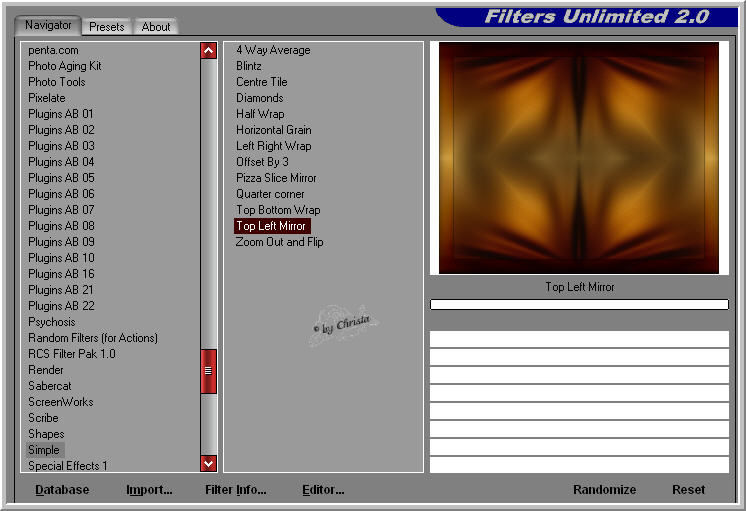746x511 pixels.
Task: Choose the Diamonds filter
Action: point(260,98)
